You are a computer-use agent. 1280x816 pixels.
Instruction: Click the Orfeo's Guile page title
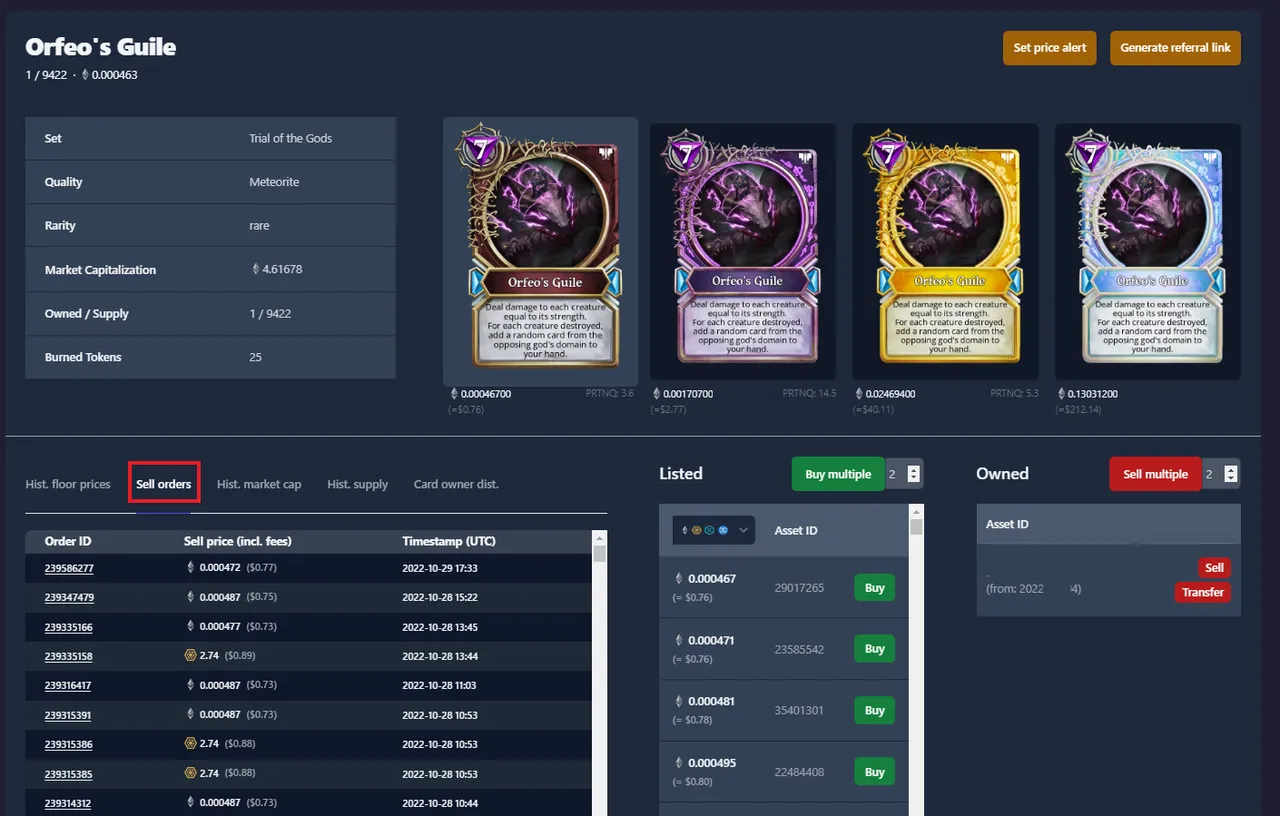click(101, 47)
